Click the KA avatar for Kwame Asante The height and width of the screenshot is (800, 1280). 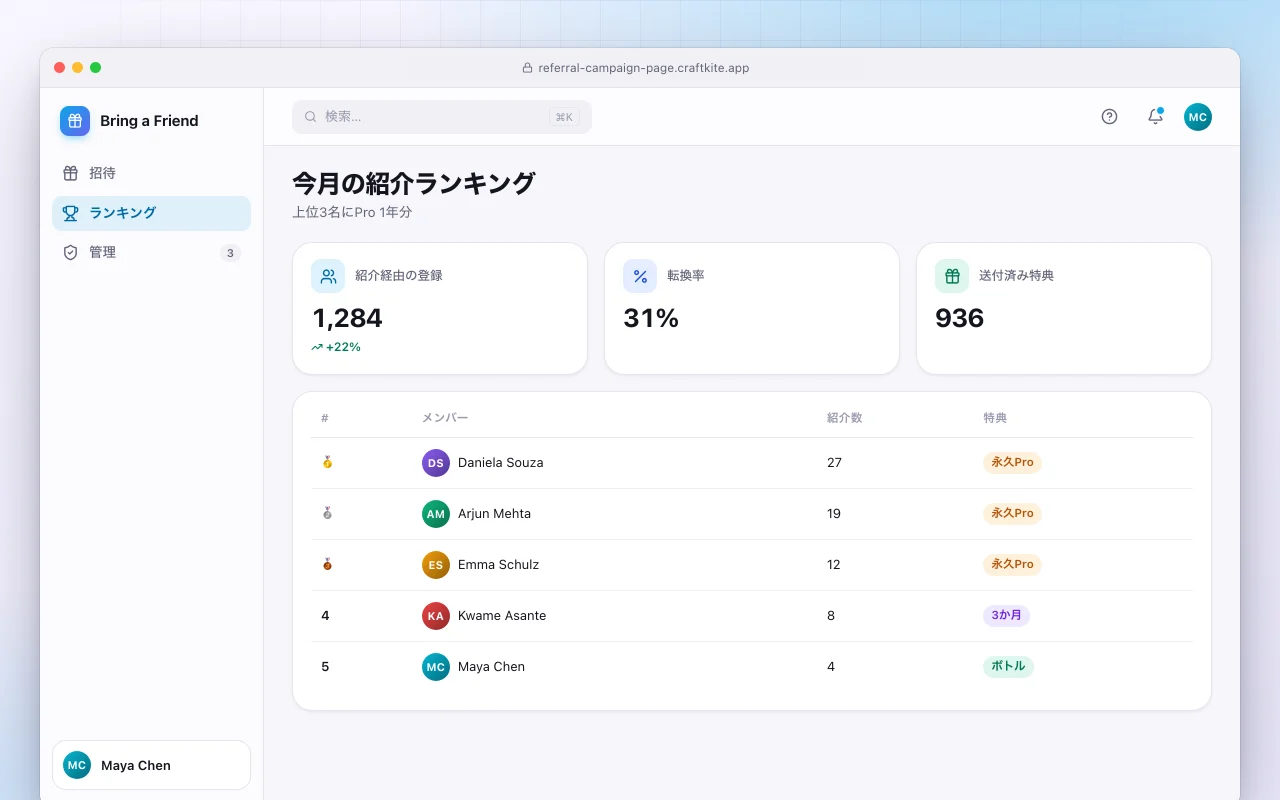pyautogui.click(x=436, y=616)
